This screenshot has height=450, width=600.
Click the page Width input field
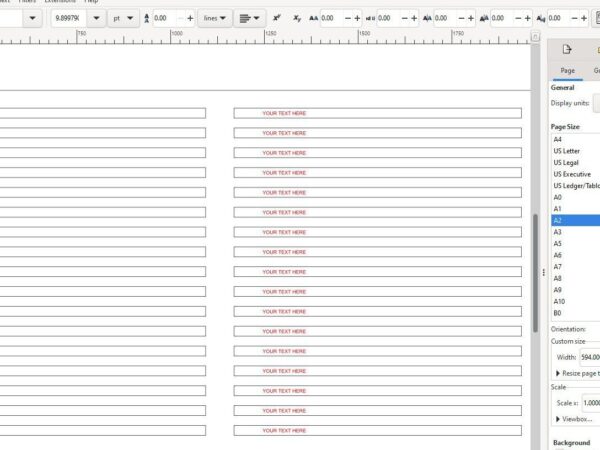point(589,356)
